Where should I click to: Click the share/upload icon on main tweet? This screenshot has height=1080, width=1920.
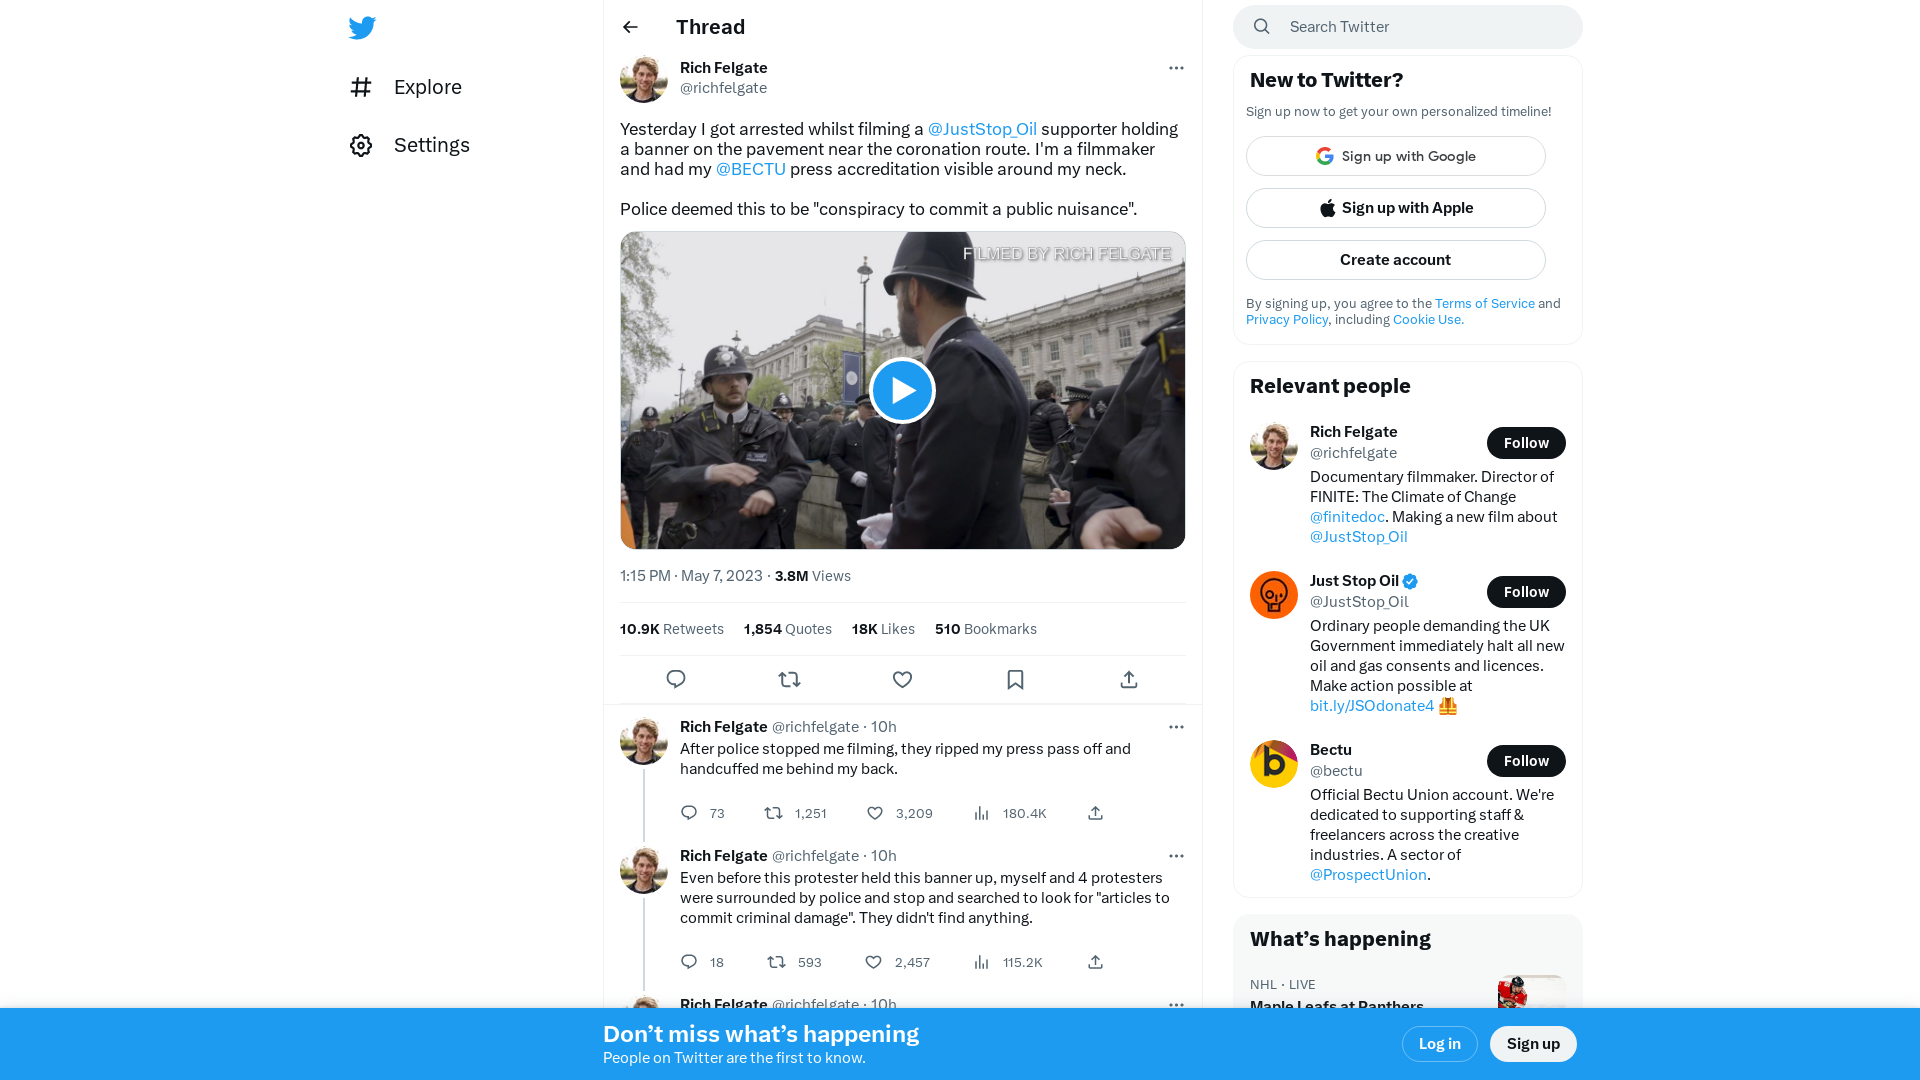(1129, 679)
